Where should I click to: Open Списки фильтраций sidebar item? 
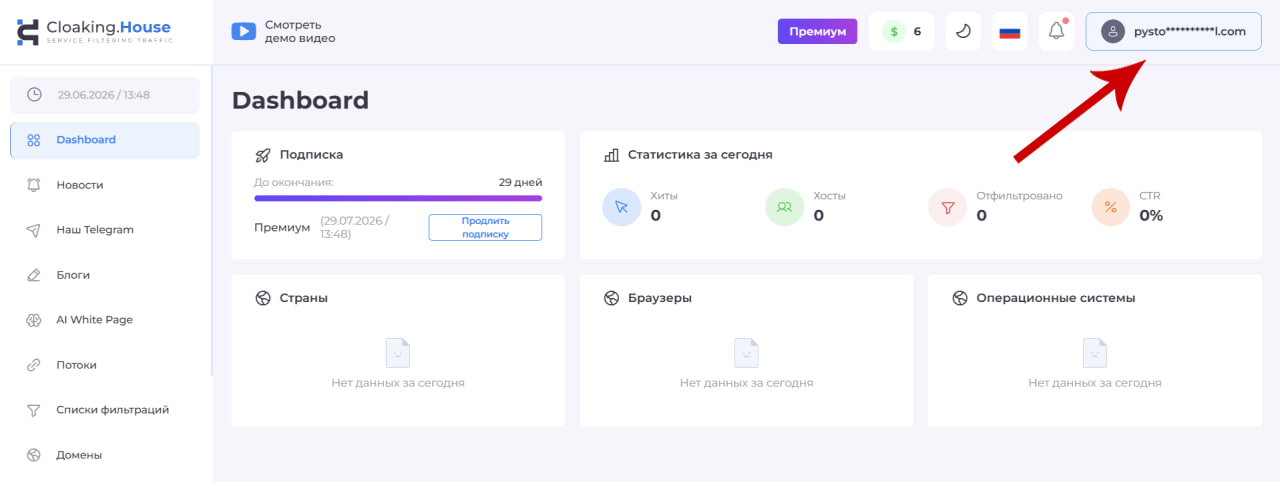tap(105, 410)
